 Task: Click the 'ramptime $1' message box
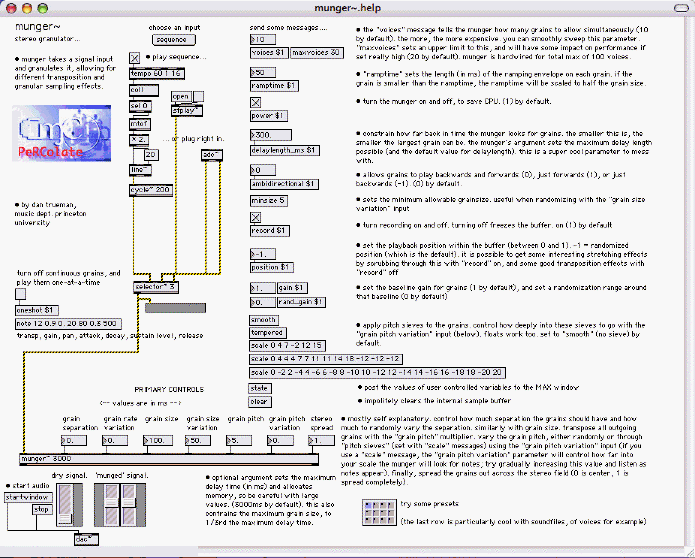tap(274, 86)
